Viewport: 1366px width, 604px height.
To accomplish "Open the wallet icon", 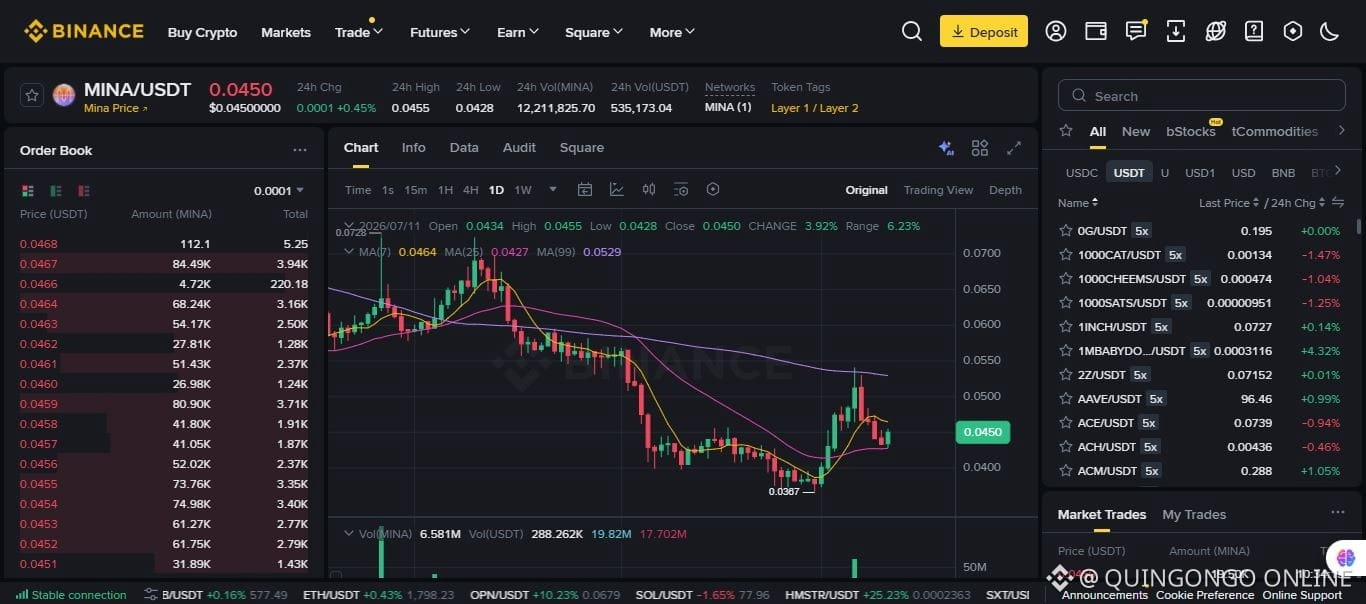I will (x=1096, y=31).
